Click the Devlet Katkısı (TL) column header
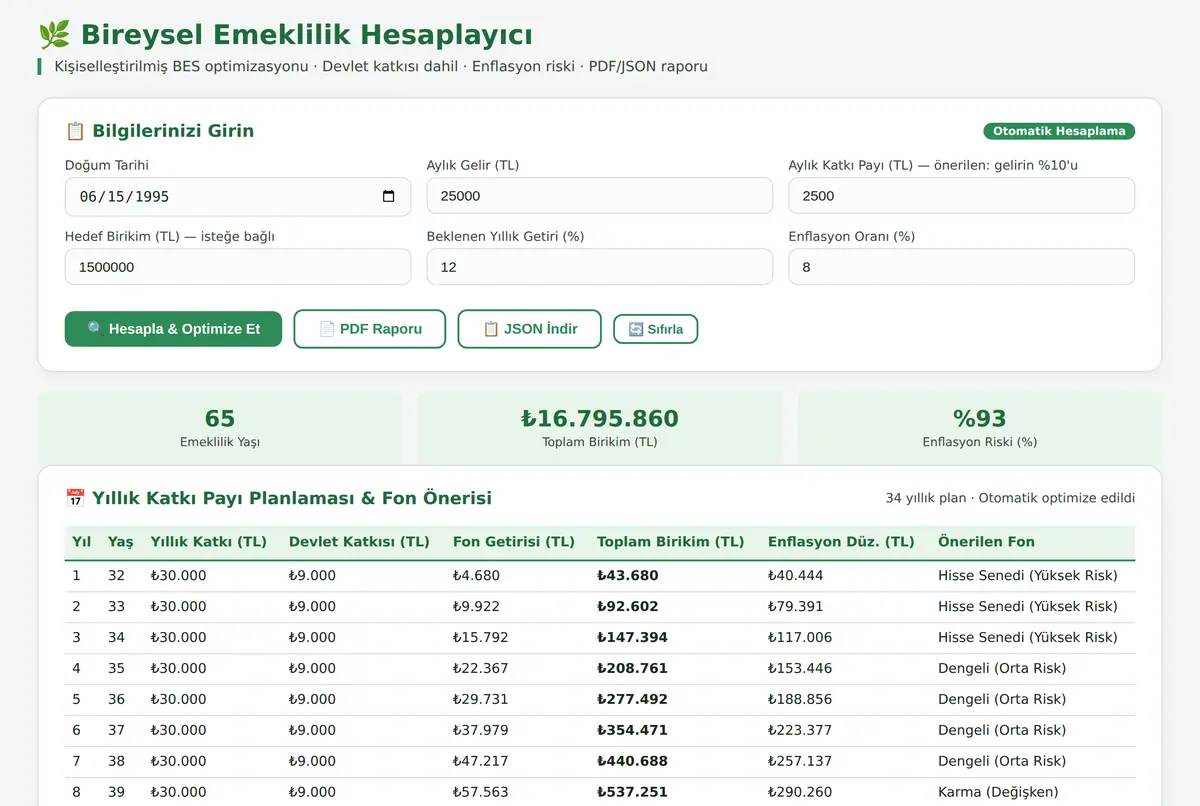Image resolution: width=1200 pixels, height=806 pixels. click(359, 542)
